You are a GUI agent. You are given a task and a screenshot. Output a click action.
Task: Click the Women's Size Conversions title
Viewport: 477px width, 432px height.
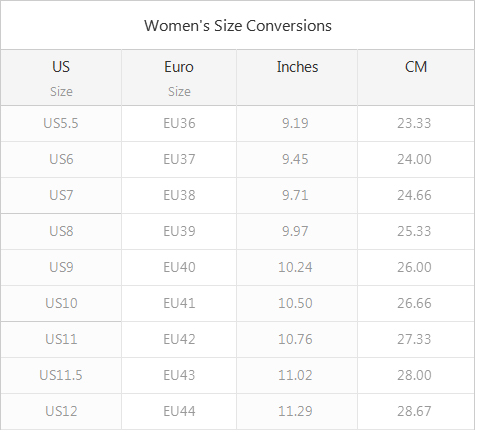(x=238, y=26)
